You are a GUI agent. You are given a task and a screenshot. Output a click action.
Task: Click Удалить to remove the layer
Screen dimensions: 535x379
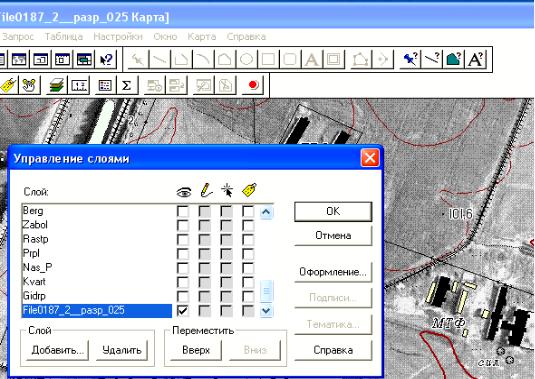coord(122,350)
